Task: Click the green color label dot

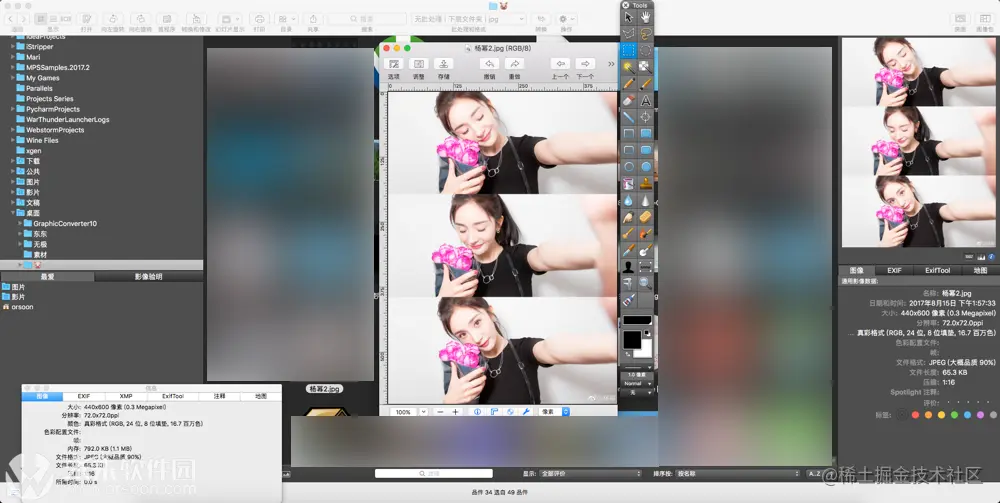Action: (x=954, y=414)
